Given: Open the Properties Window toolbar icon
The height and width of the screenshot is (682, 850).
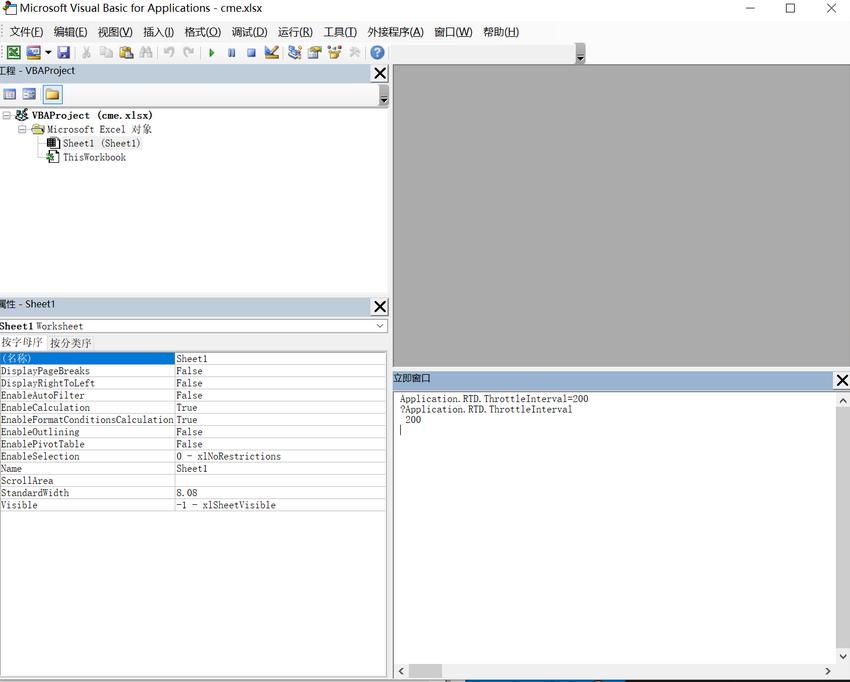Looking at the screenshot, I should click(315, 53).
